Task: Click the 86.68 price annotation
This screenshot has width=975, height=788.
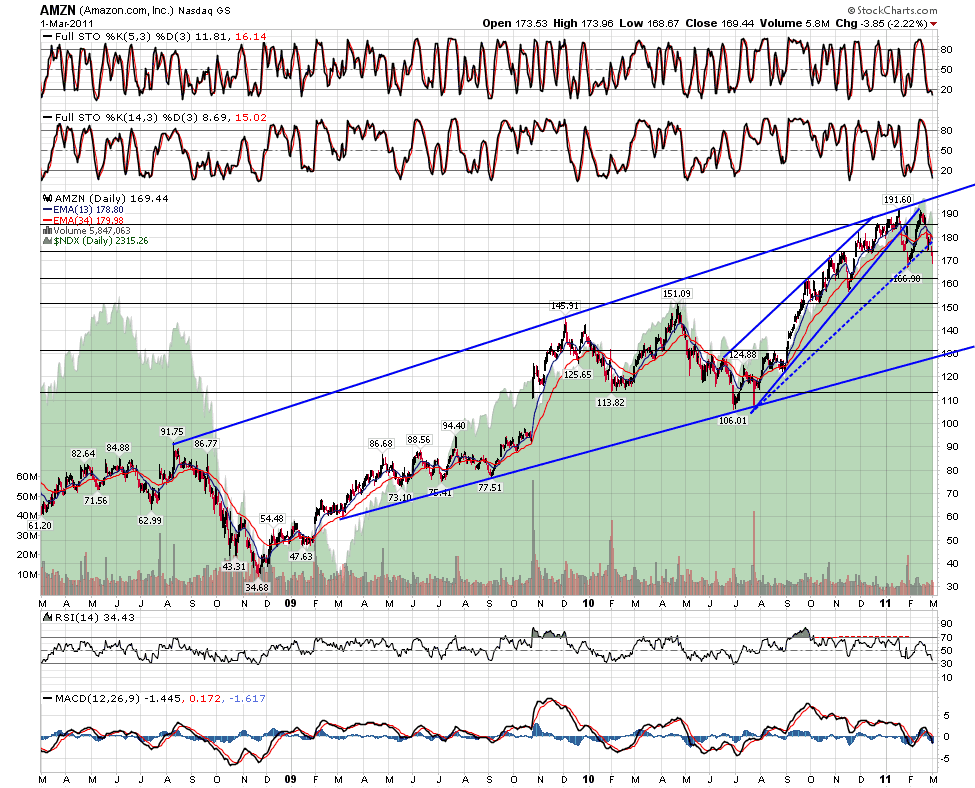Action: coord(381,444)
